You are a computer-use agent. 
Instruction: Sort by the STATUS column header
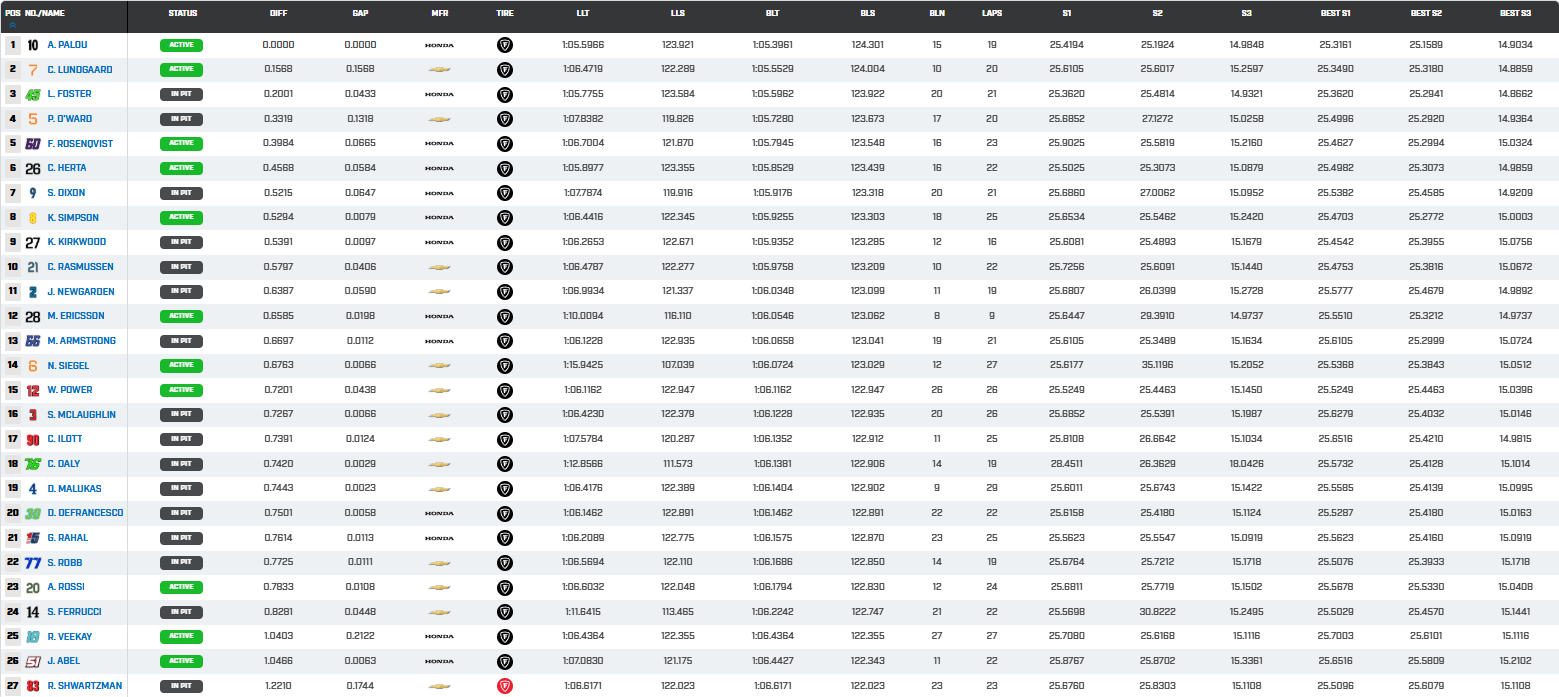tap(182, 15)
